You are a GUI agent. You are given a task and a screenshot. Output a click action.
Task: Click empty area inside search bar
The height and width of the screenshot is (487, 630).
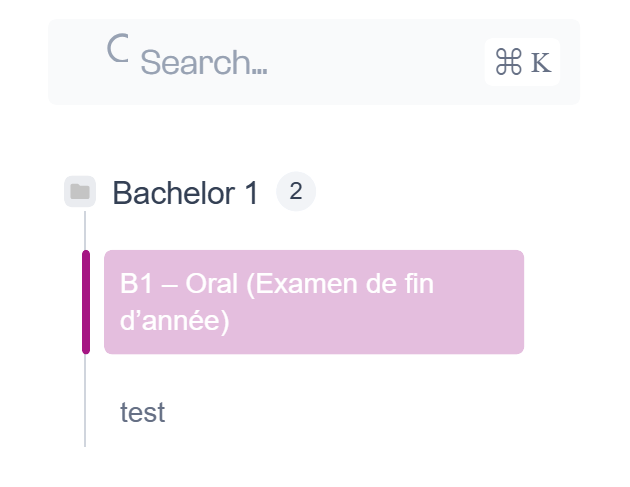pos(374,62)
